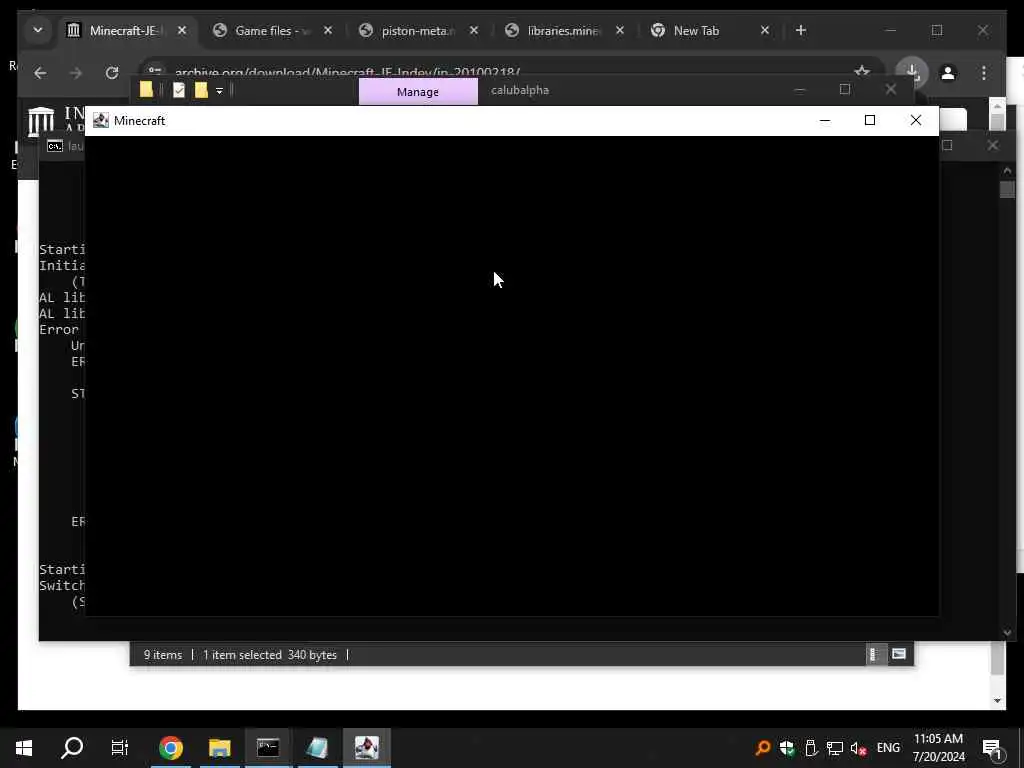Viewport: 1024px width, 768px height.
Task: Click the command prompt window icon
Action: [55, 146]
